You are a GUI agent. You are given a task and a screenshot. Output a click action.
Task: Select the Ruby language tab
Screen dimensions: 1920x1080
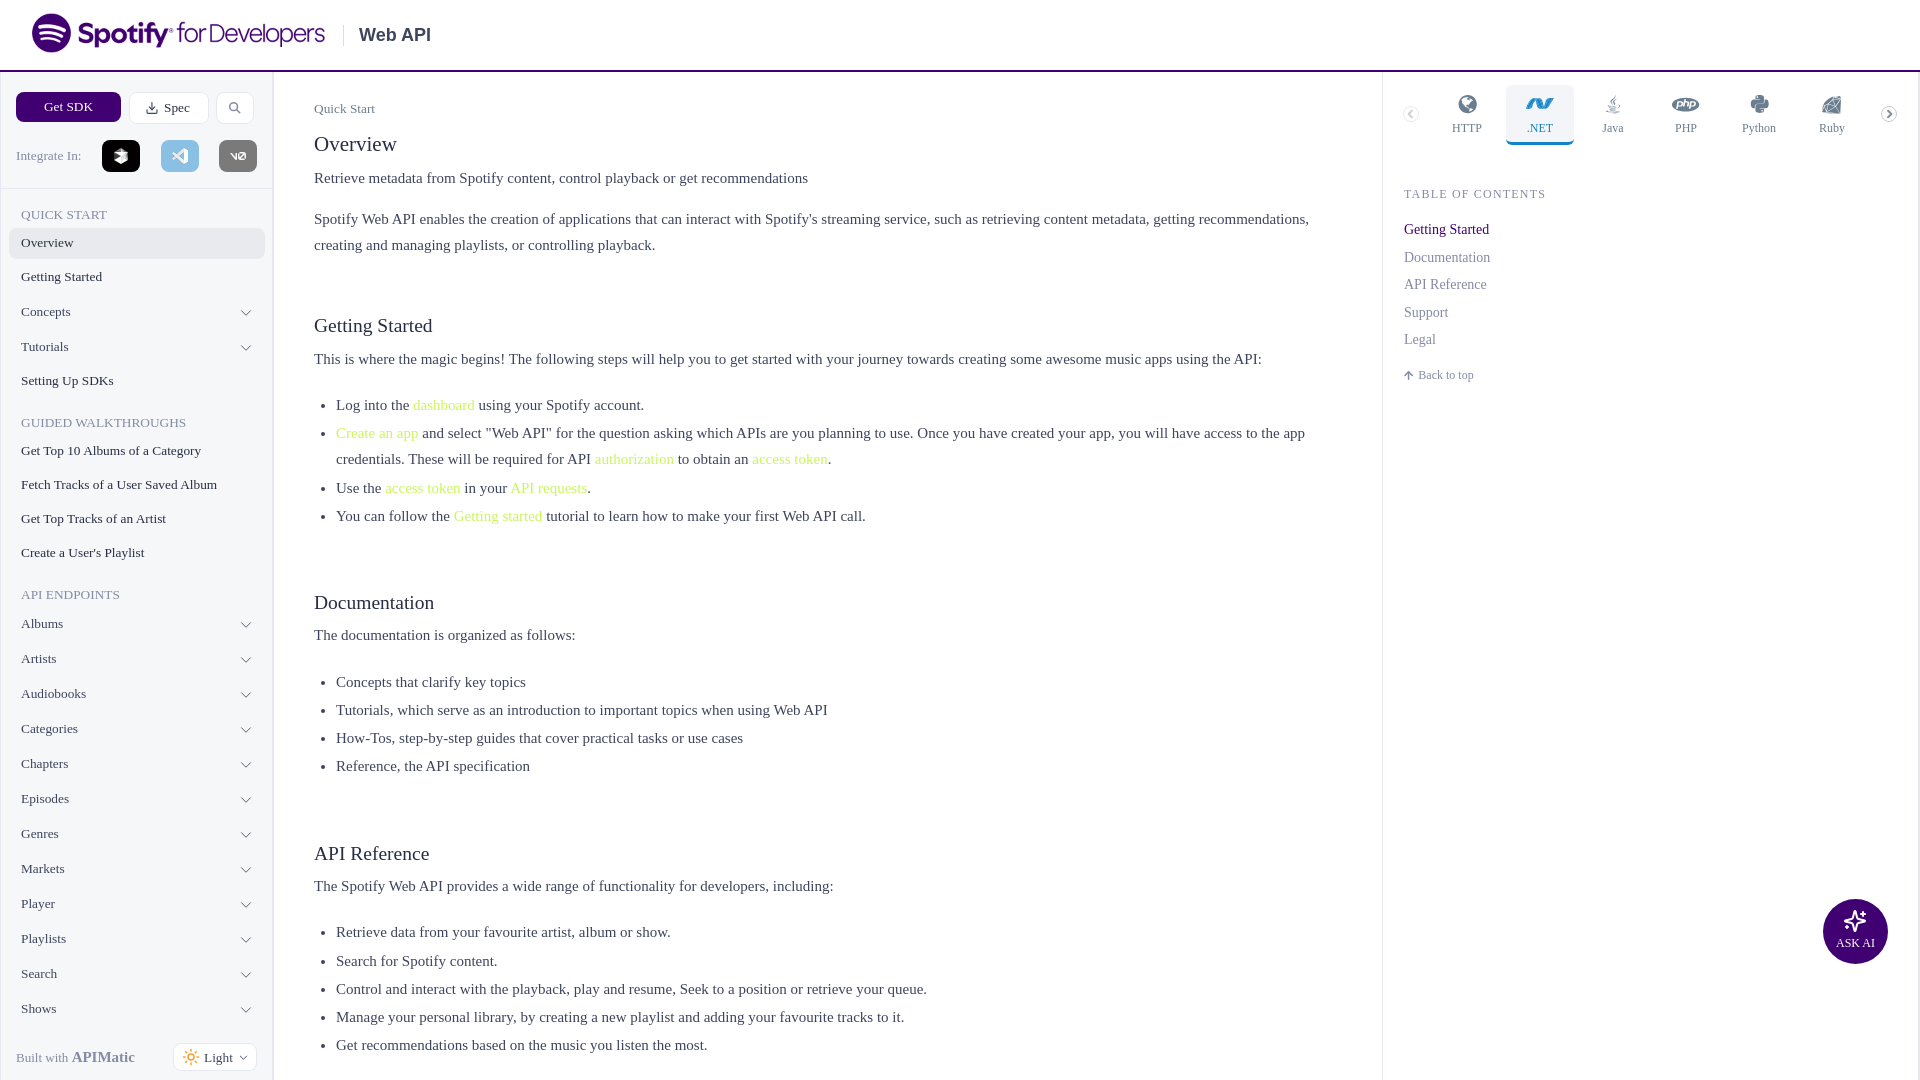(x=1832, y=115)
